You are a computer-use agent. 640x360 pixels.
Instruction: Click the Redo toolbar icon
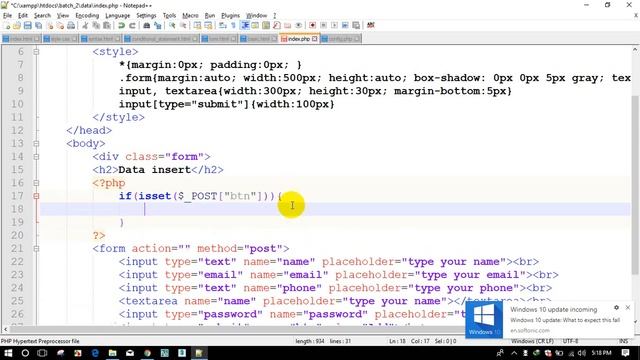[x=132, y=25]
